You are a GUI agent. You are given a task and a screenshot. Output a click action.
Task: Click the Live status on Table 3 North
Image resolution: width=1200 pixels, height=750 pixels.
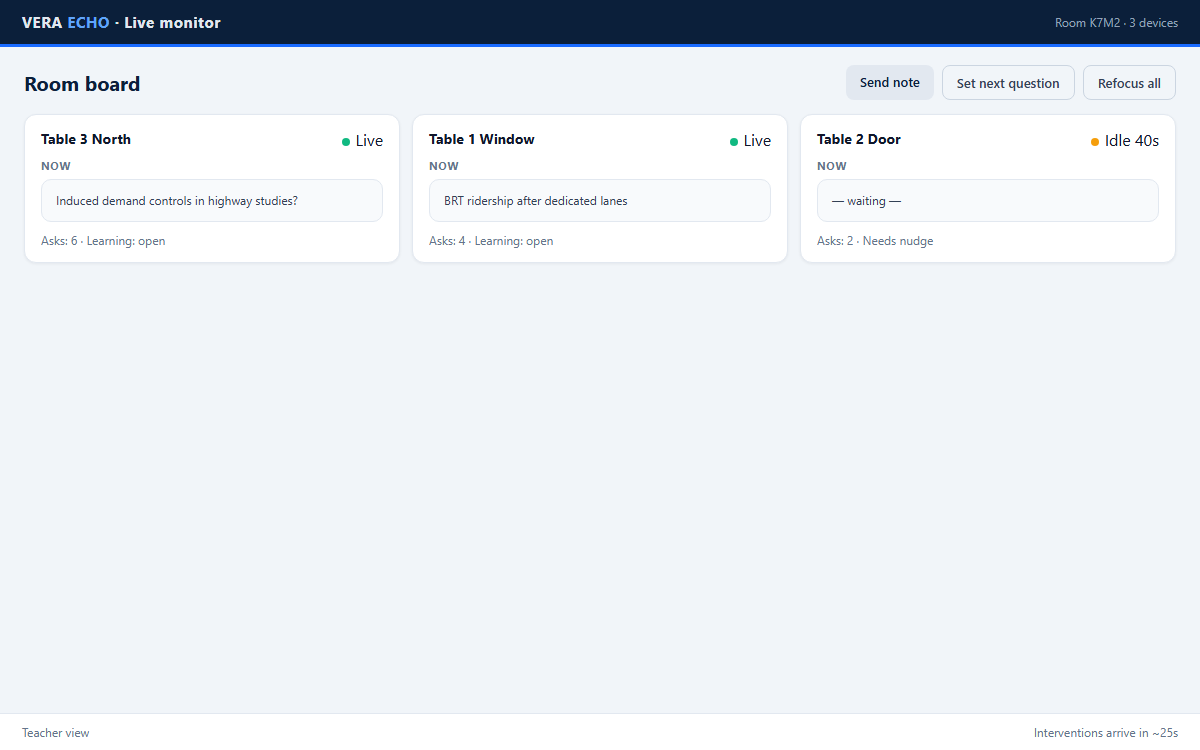(362, 141)
